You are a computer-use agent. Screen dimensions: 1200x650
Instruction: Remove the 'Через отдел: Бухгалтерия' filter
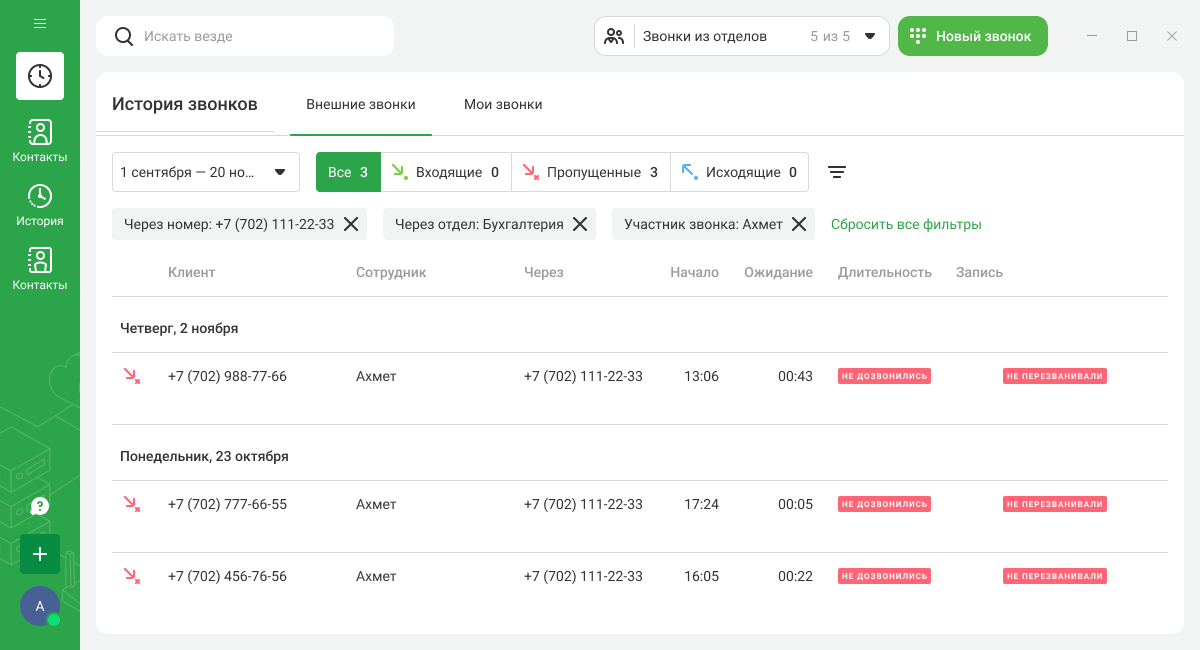coord(580,224)
